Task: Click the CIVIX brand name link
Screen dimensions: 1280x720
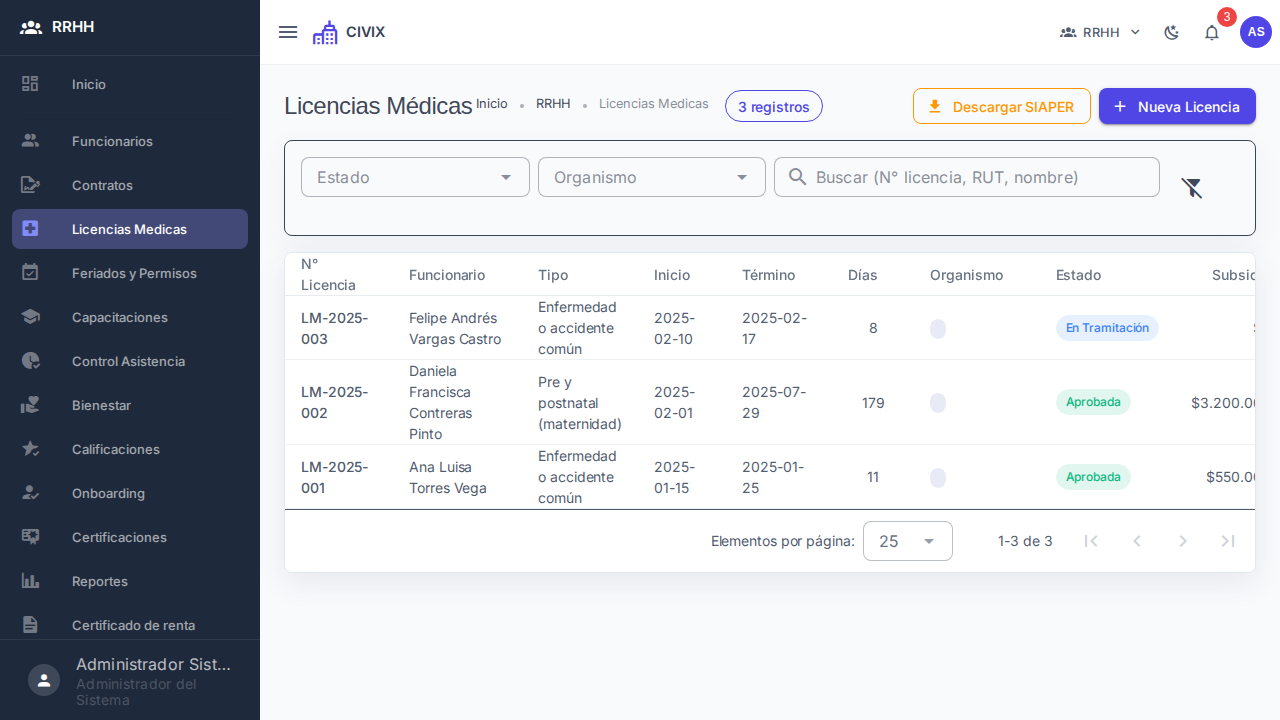Action: [x=365, y=32]
